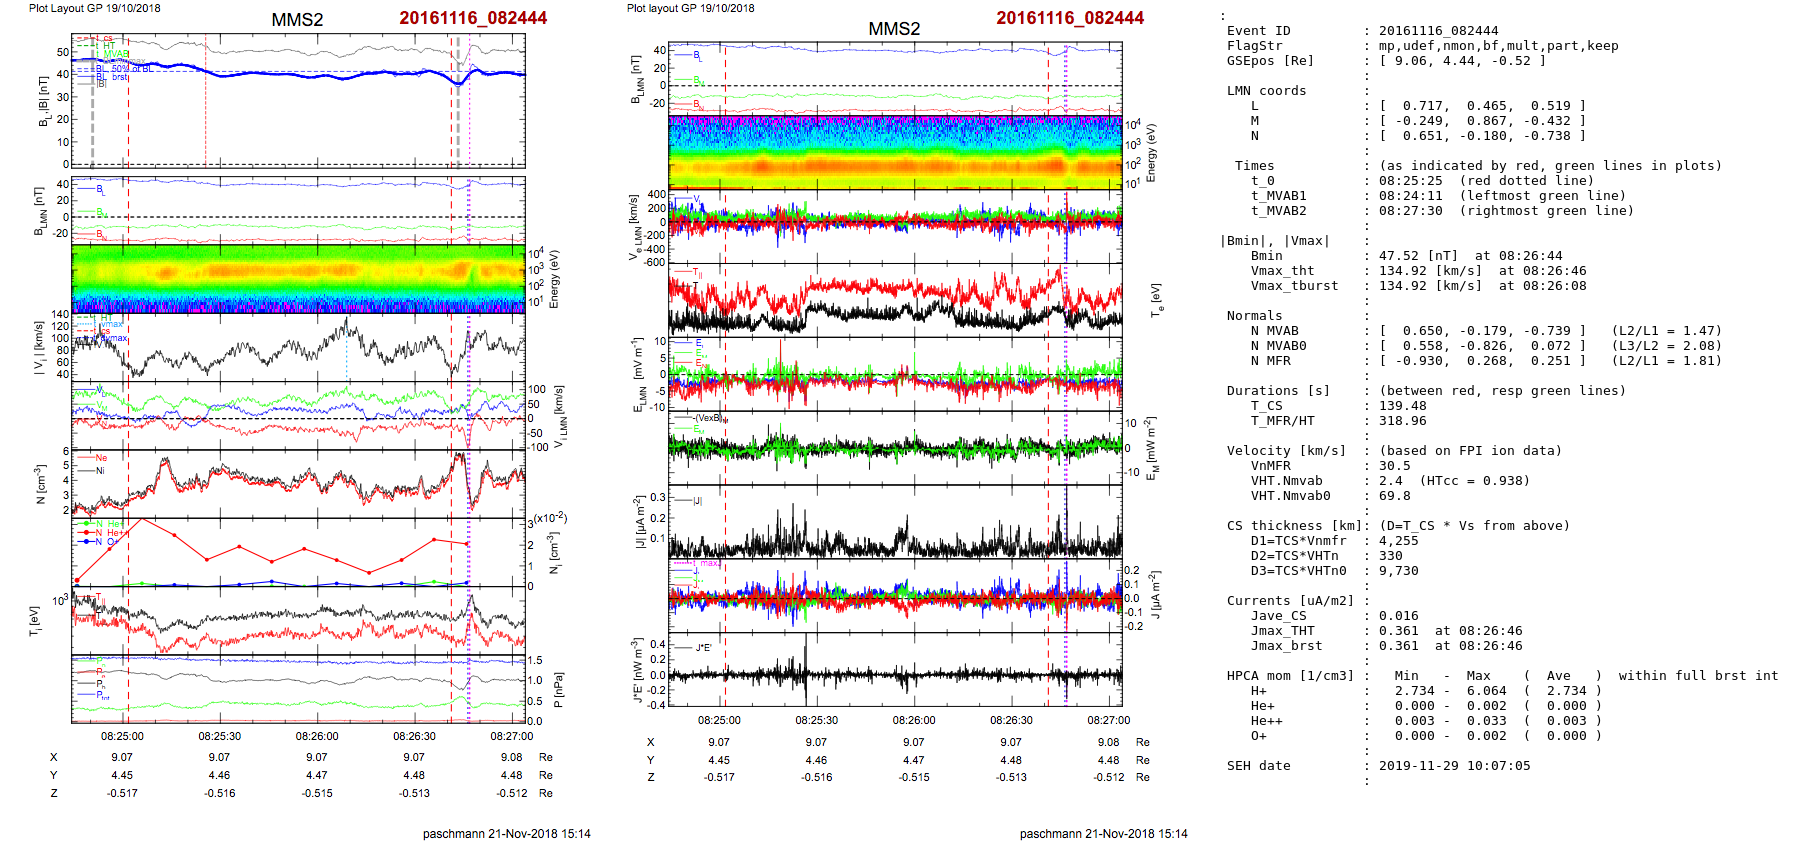The width and height of the screenshot is (1804, 841).
Task: Click the paschmann footer under the left plot
Action: (x=506, y=833)
